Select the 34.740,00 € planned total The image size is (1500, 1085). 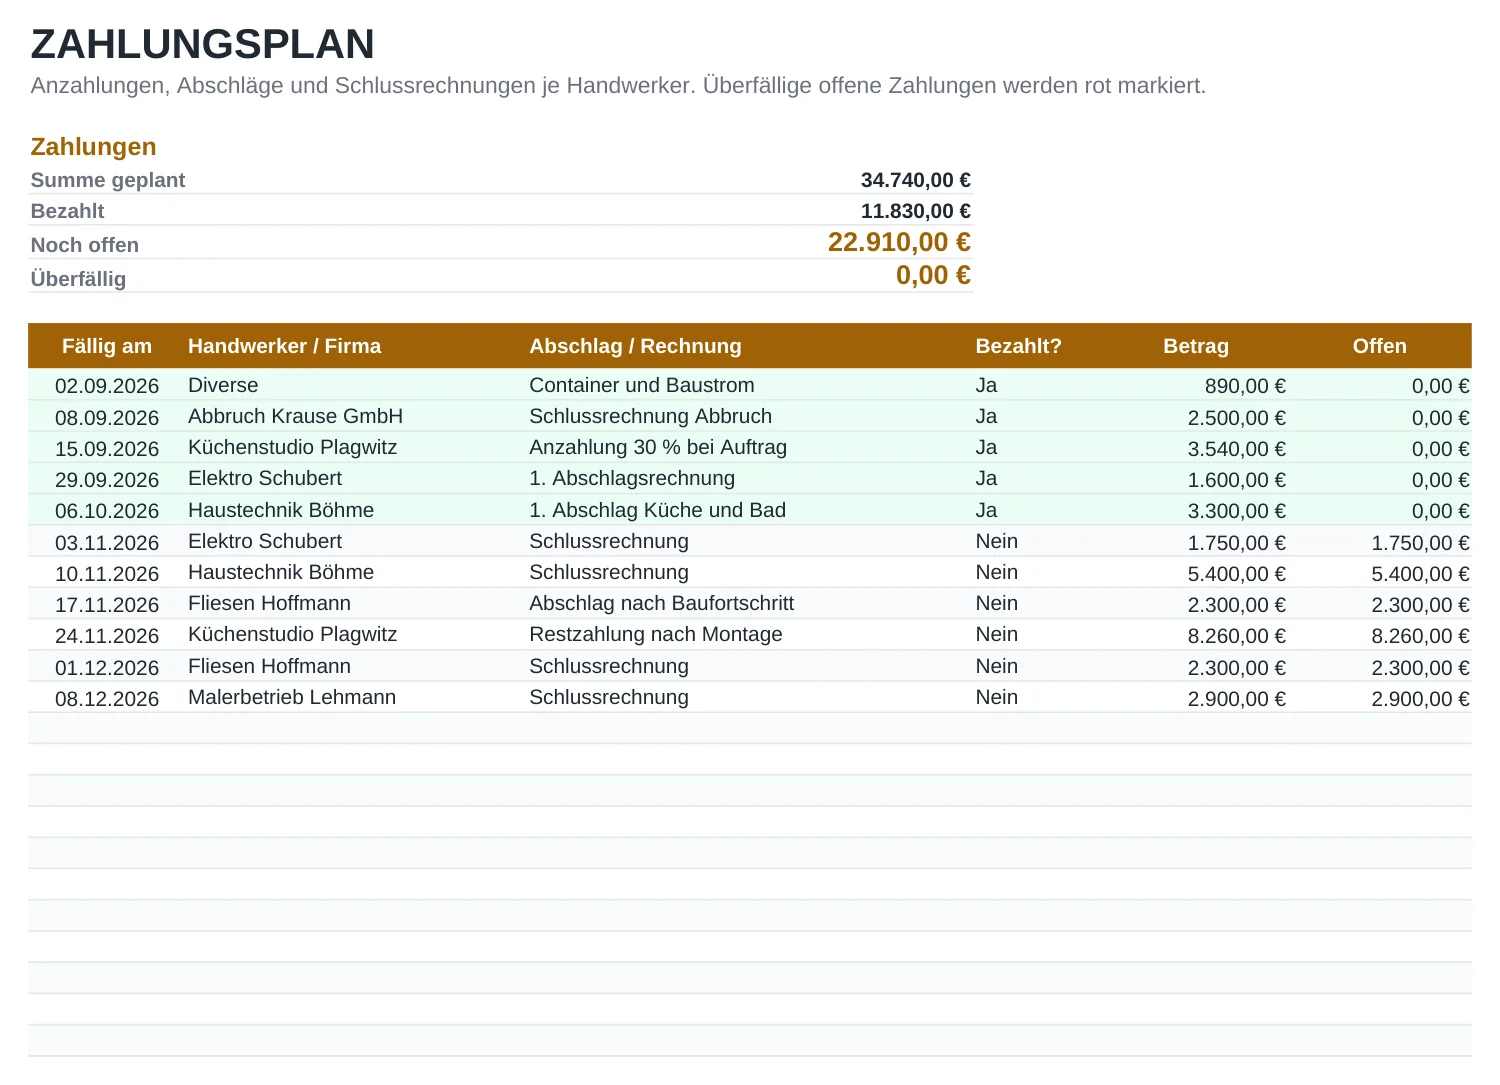915,180
